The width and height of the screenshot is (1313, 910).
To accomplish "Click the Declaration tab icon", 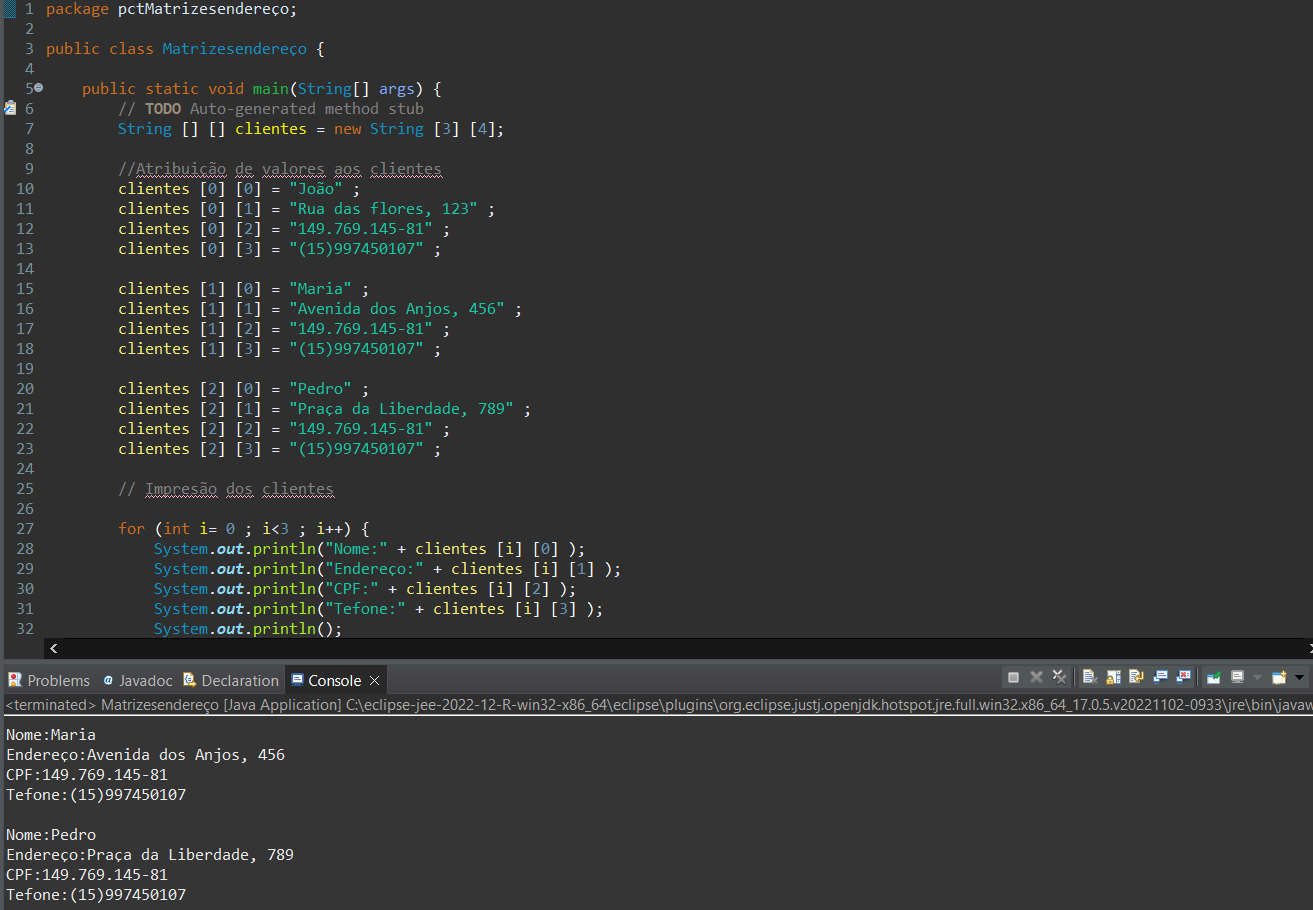I will click(190, 680).
